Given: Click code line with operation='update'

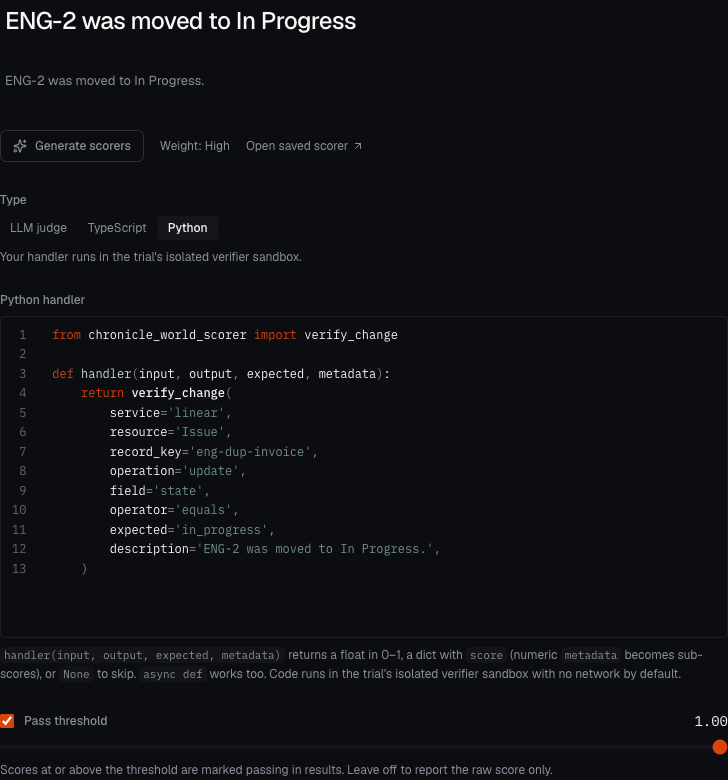Looking at the screenshot, I should tap(178, 471).
